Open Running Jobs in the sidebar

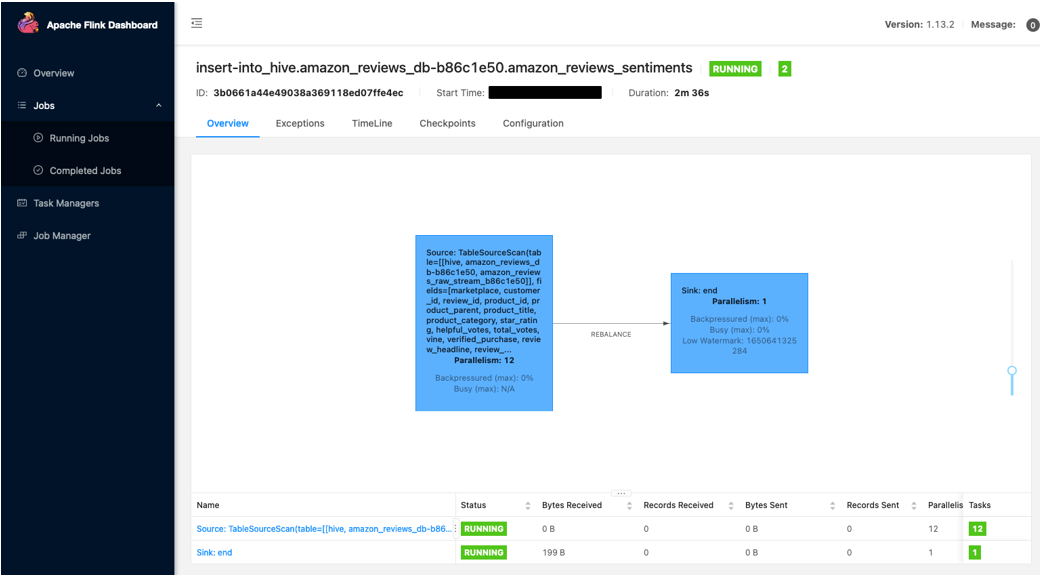click(x=88, y=138)
